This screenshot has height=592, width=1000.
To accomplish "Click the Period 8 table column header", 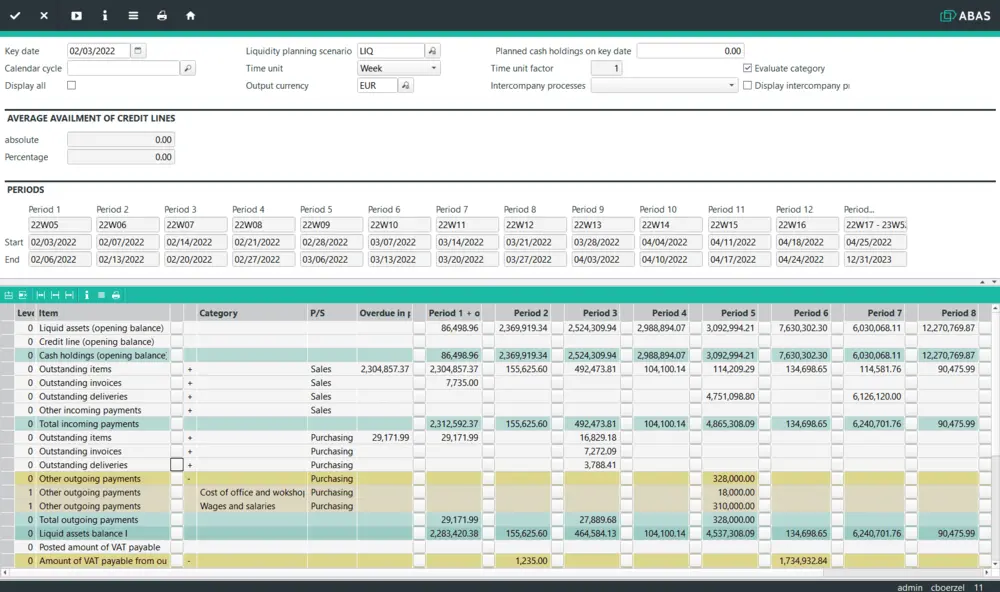I will 949,313.
